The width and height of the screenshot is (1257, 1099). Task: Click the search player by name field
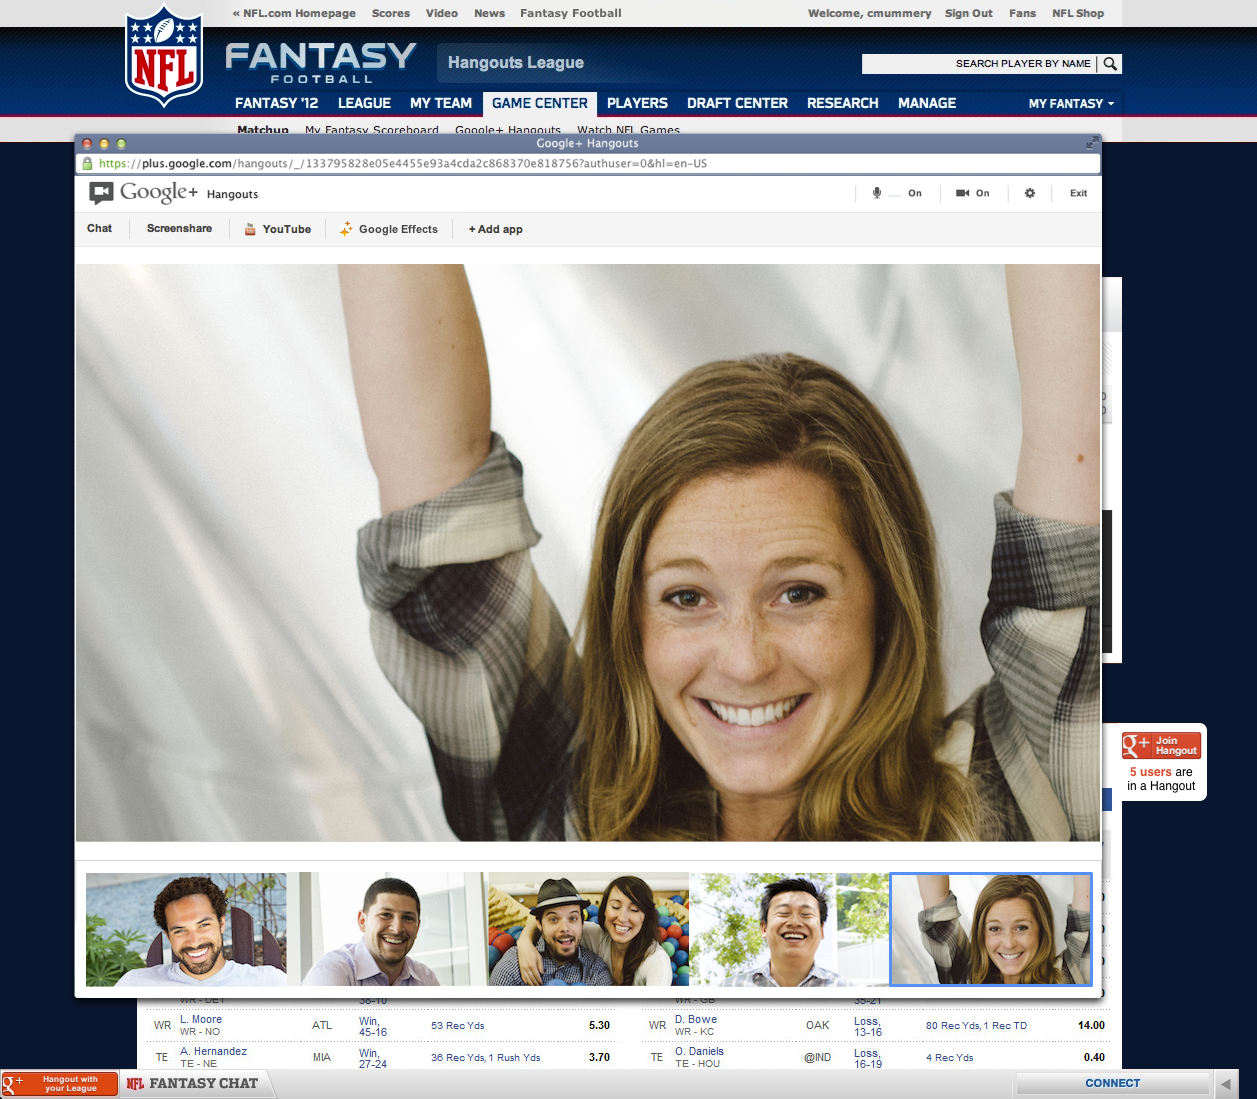click(978, 64)
